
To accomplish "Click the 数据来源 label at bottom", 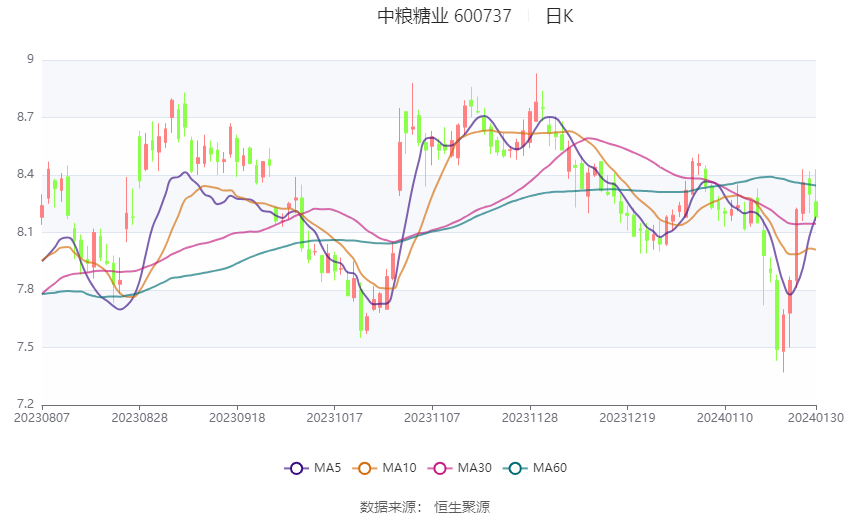I will 386,507.
